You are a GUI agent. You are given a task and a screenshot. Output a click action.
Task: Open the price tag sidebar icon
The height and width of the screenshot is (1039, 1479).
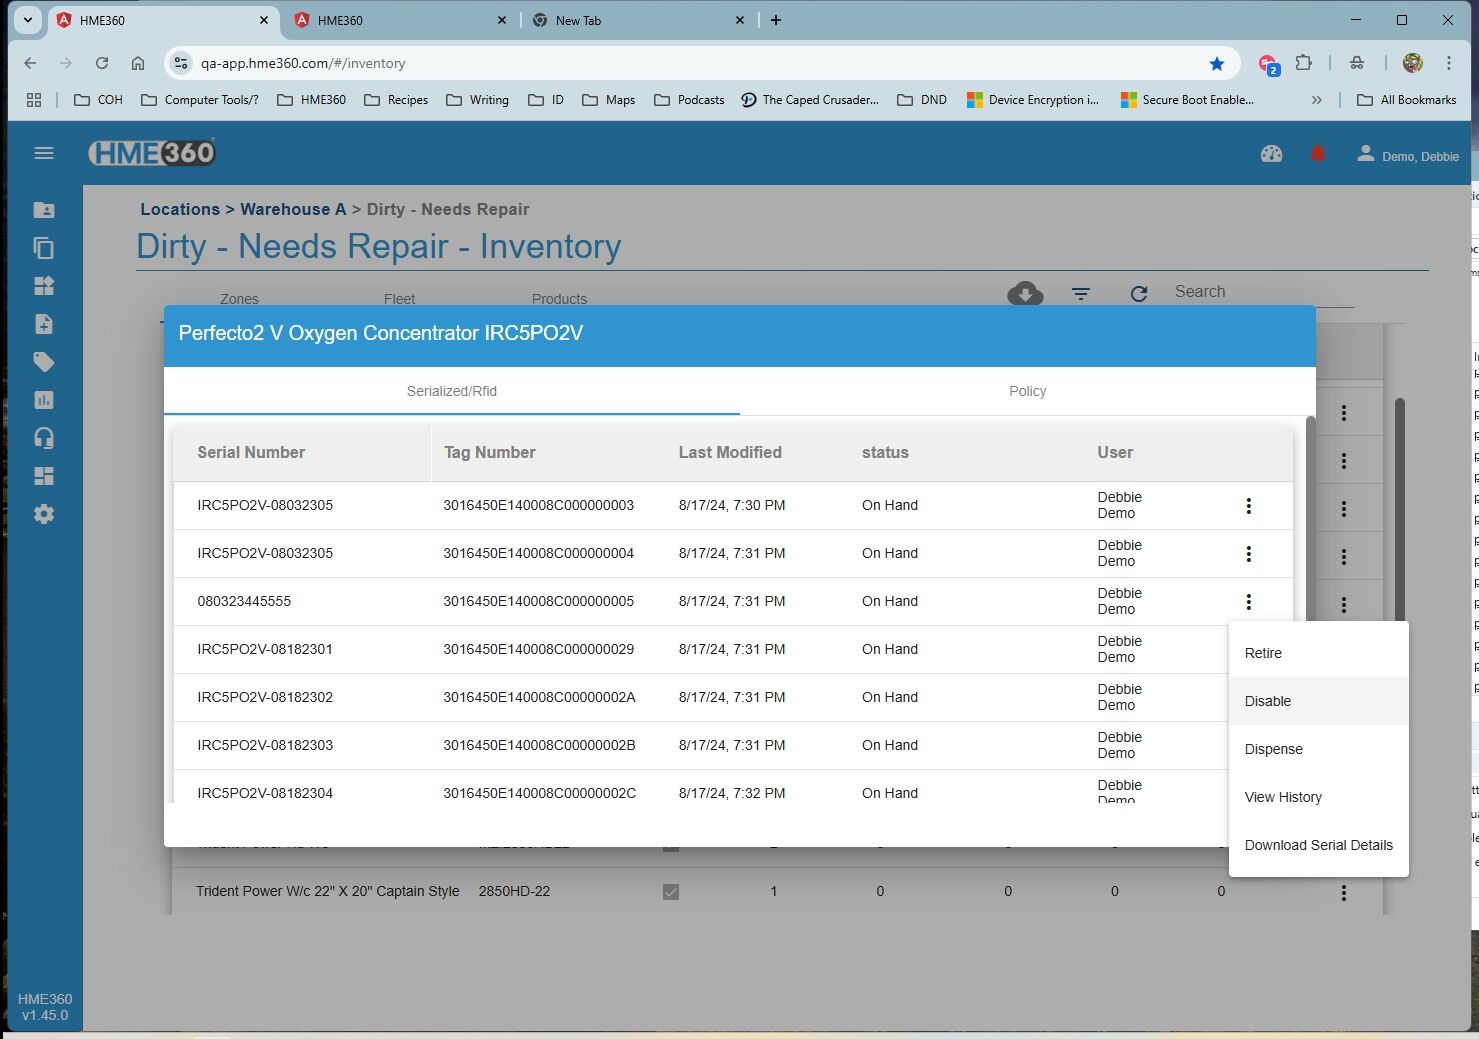pos(43,362)
